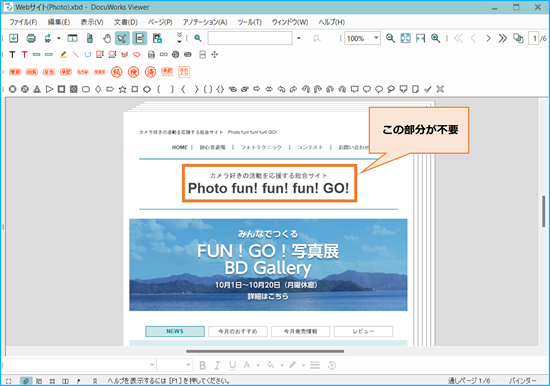Go to the next page arrow
Viewport: 550px width, 386px height.
click(x=488, y=38)
